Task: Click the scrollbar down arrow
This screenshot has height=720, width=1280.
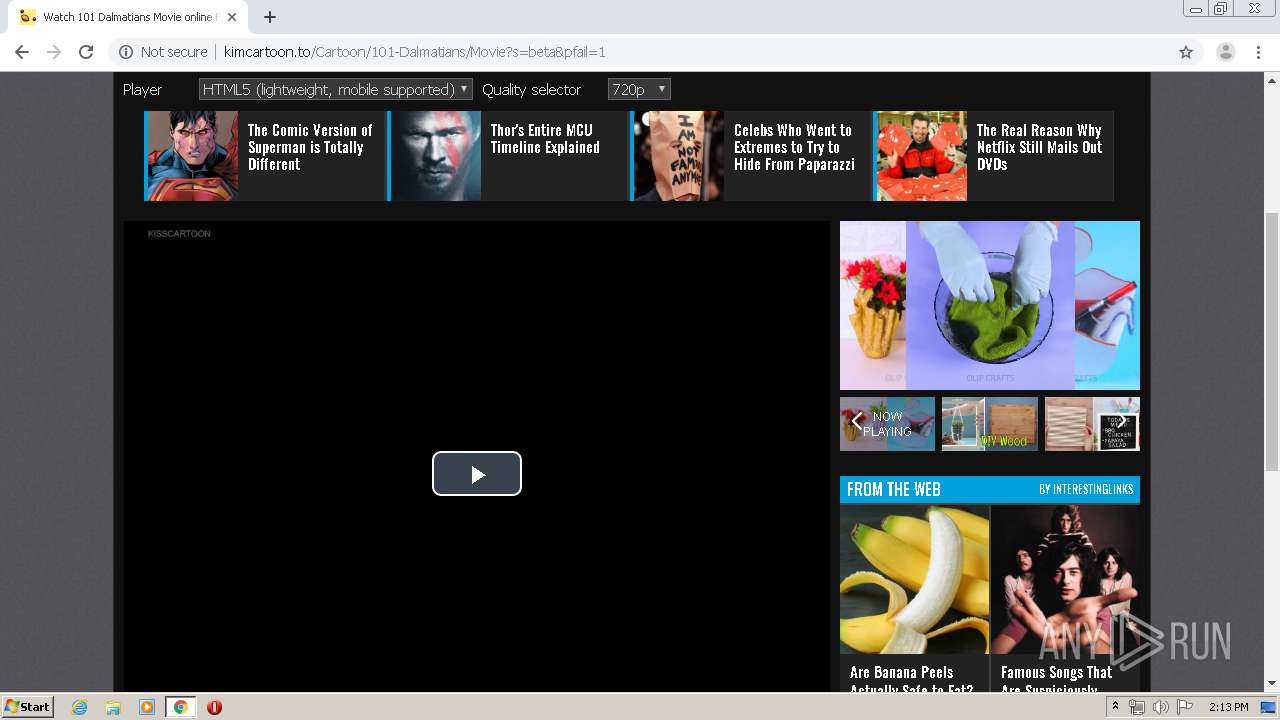Action: (1272, 684)
